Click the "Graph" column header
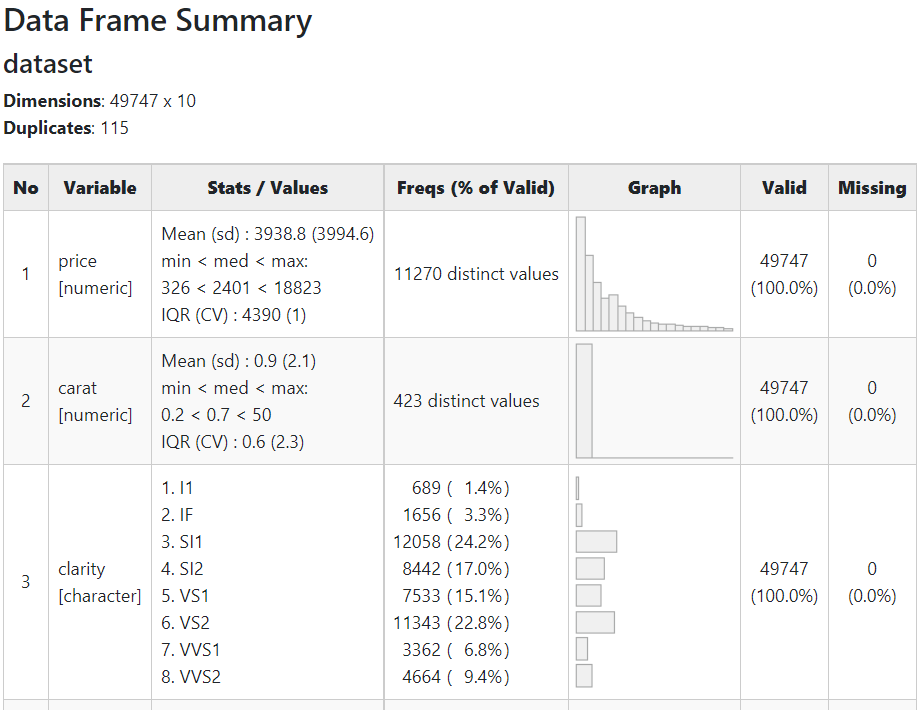920x710 pixels. point(654,188)
